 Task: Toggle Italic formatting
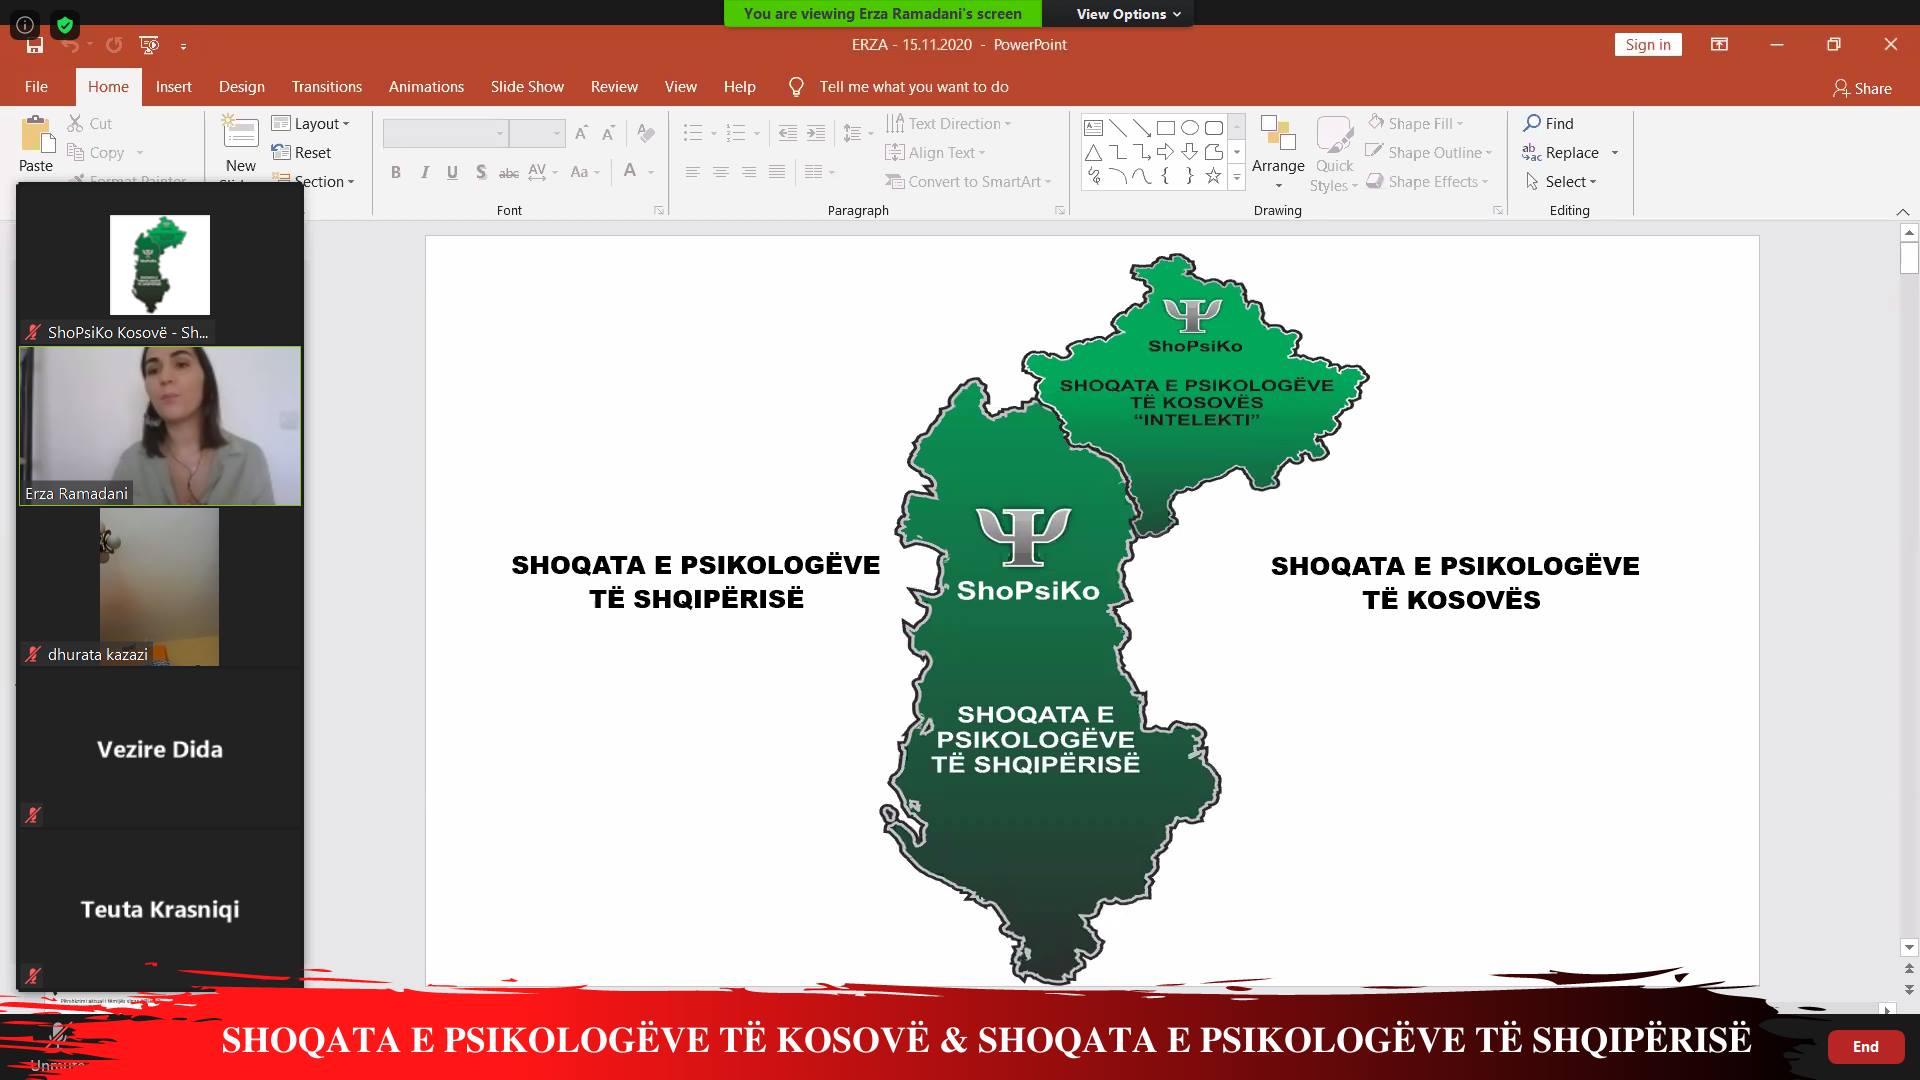click(425, 172)
